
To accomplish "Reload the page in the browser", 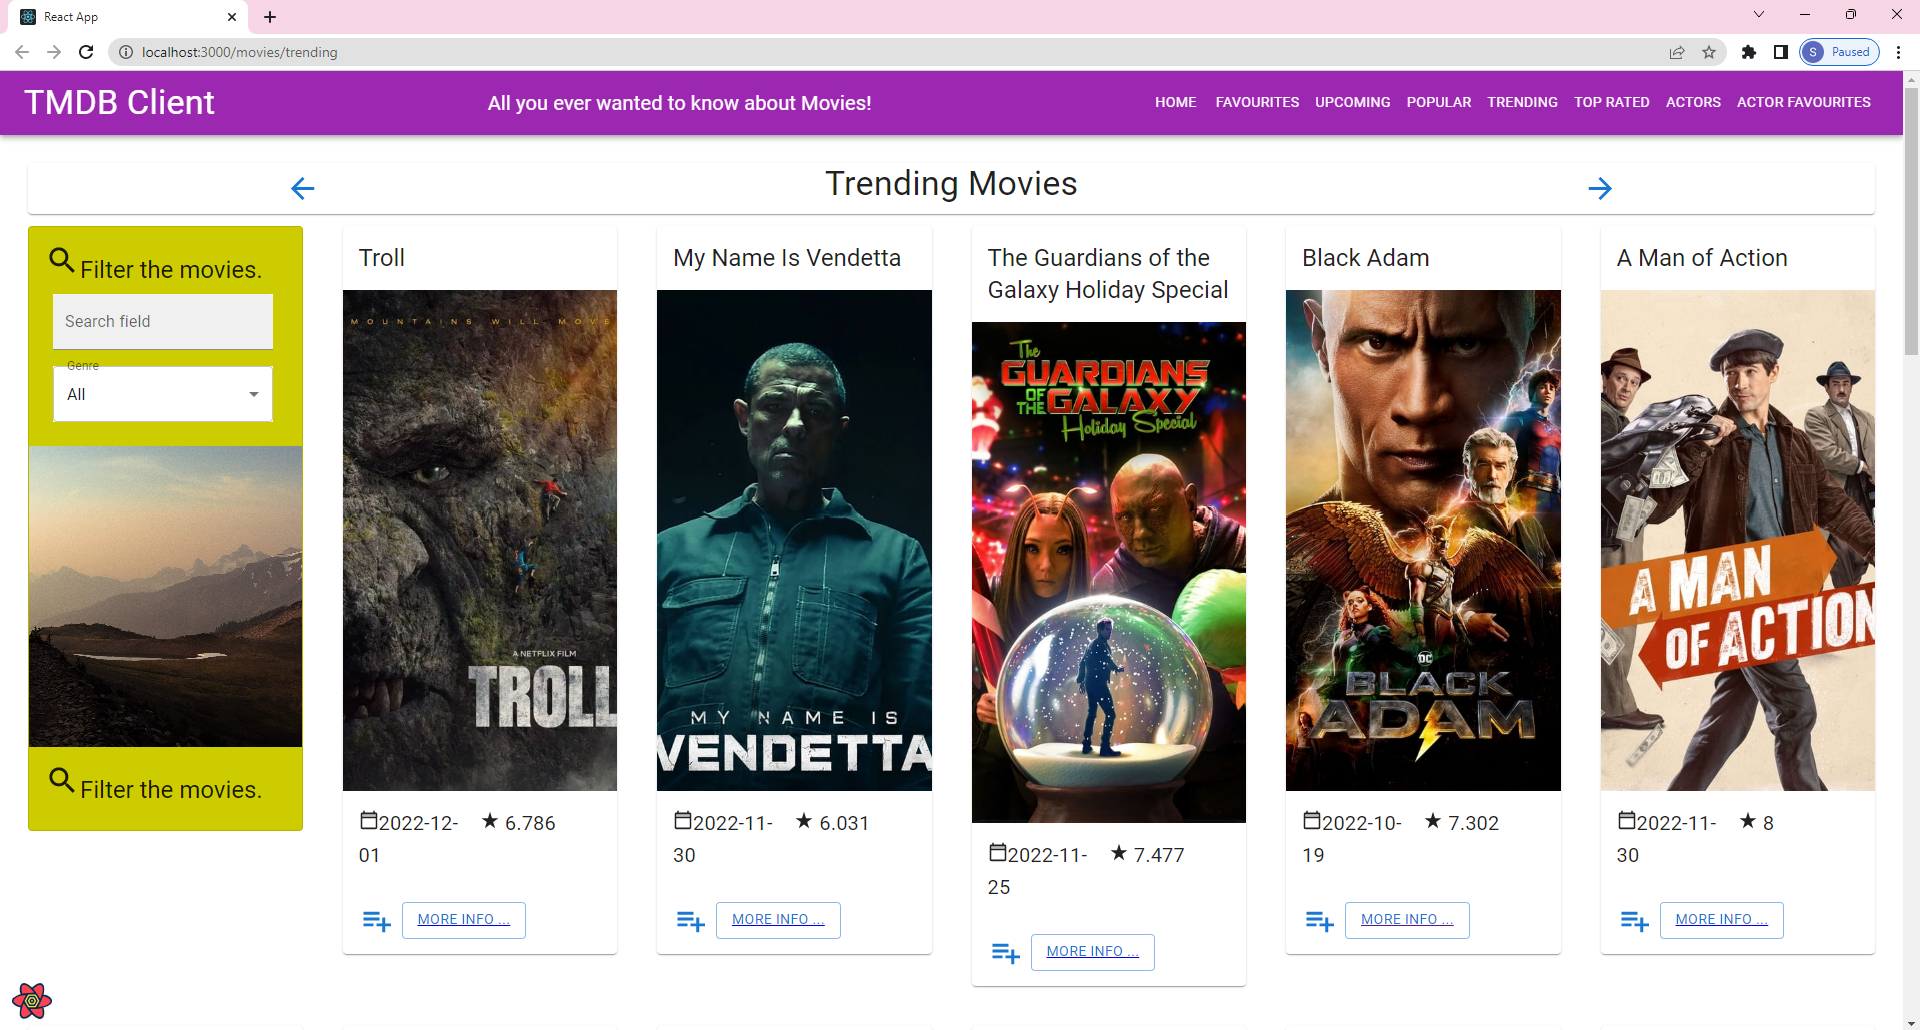I will pos(86,52).
